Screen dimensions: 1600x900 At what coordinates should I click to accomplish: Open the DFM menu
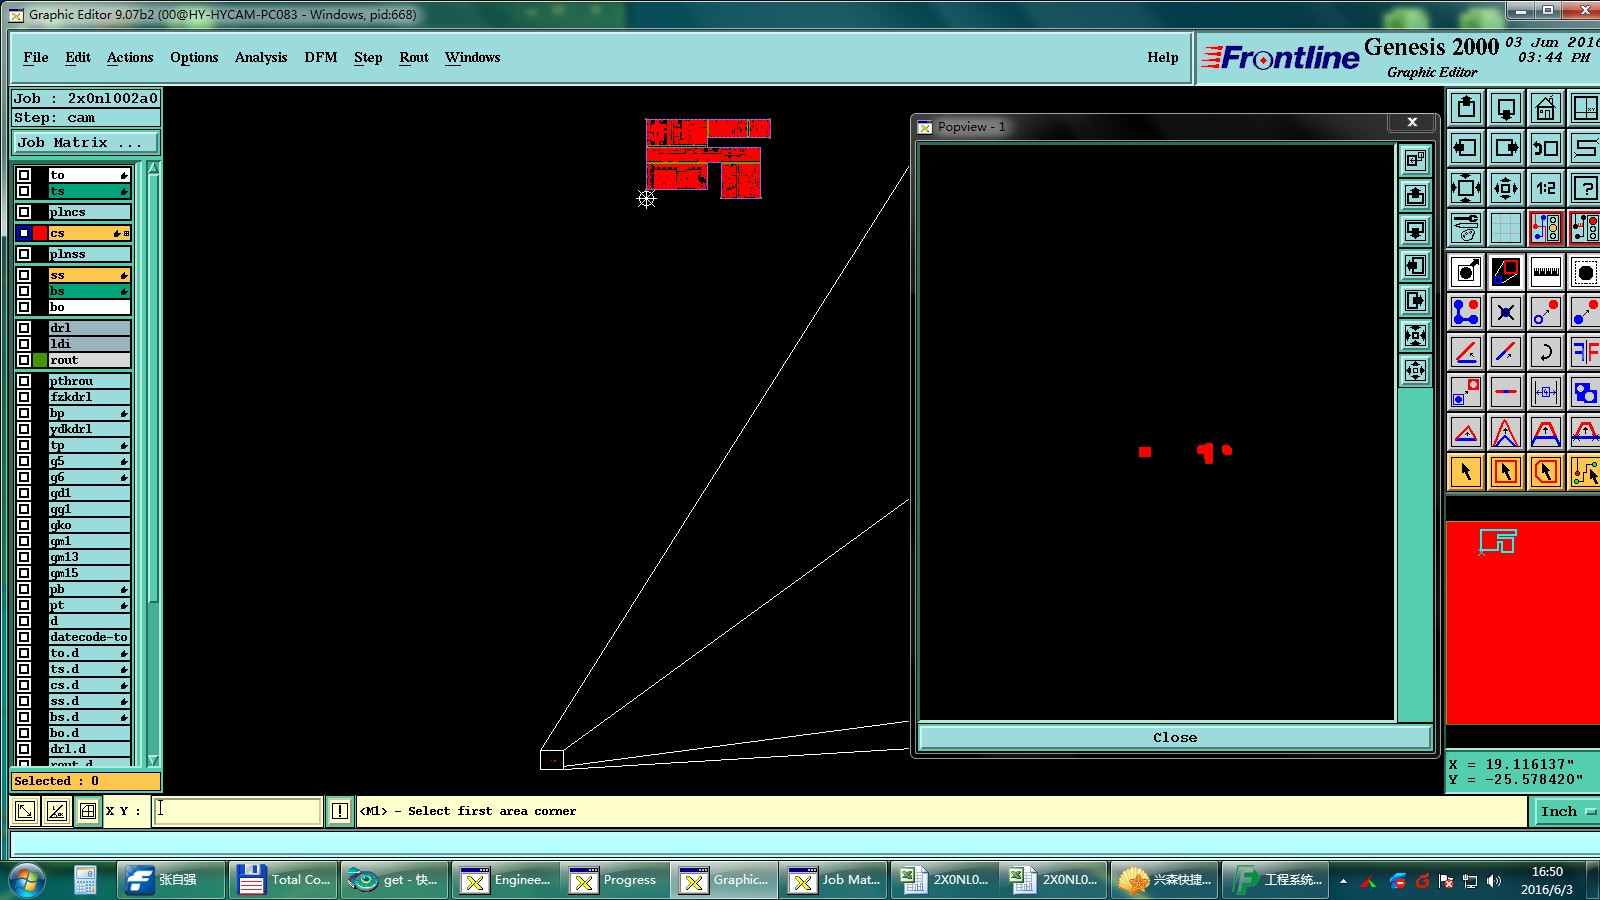click(321, 57)
